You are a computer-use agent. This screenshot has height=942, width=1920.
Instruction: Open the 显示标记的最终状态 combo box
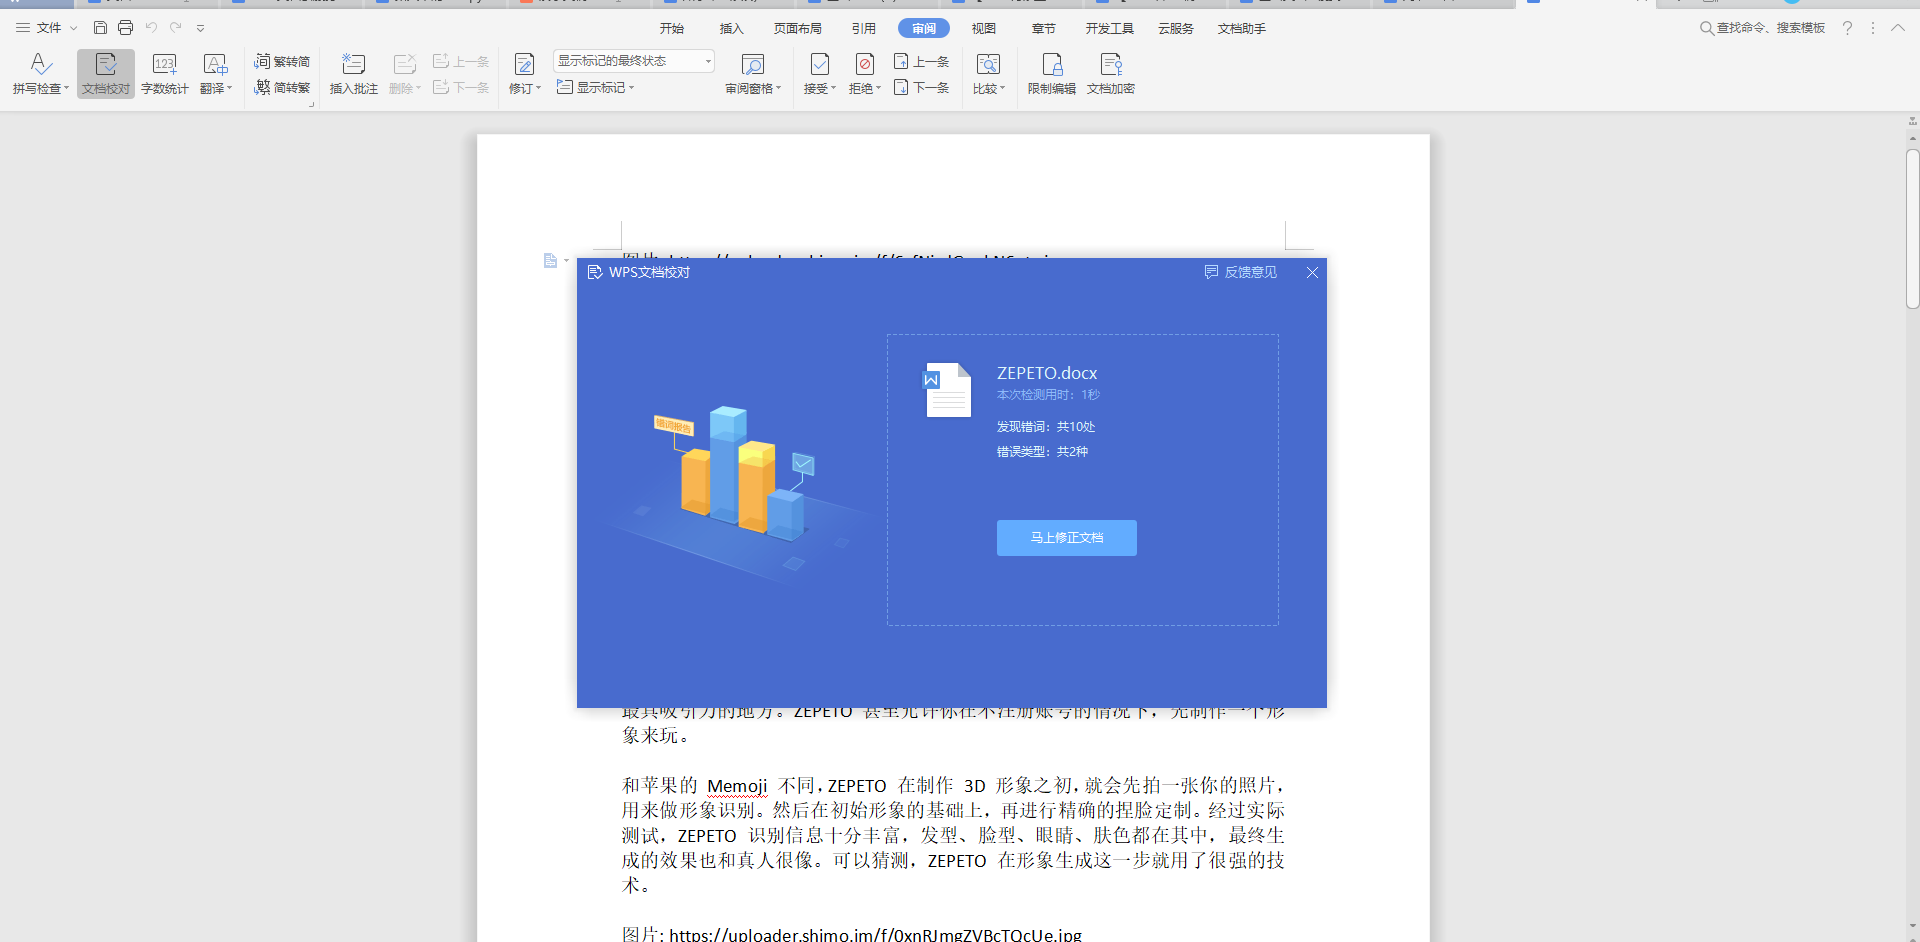pyautogui.click(x=634, y=61)
